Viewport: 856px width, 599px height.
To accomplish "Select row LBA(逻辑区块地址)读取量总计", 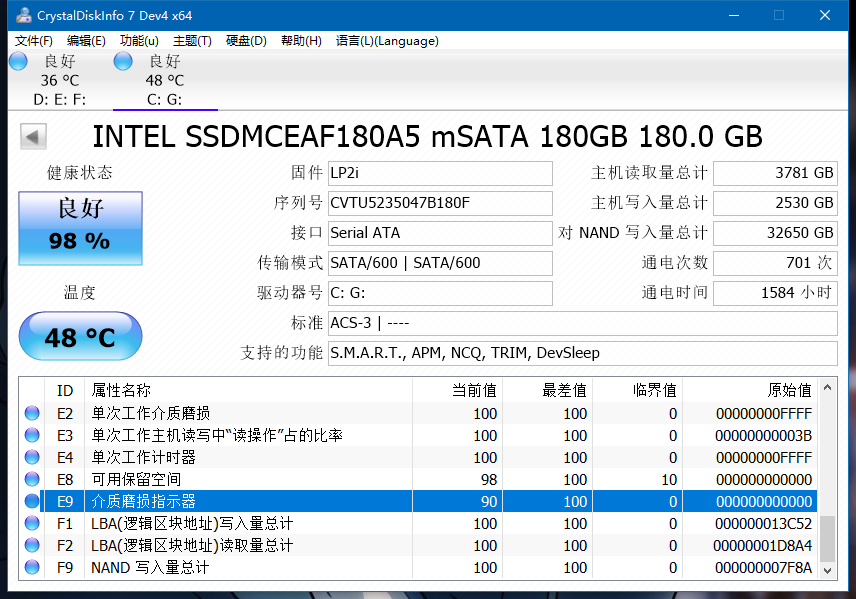I will coord(419,545).
